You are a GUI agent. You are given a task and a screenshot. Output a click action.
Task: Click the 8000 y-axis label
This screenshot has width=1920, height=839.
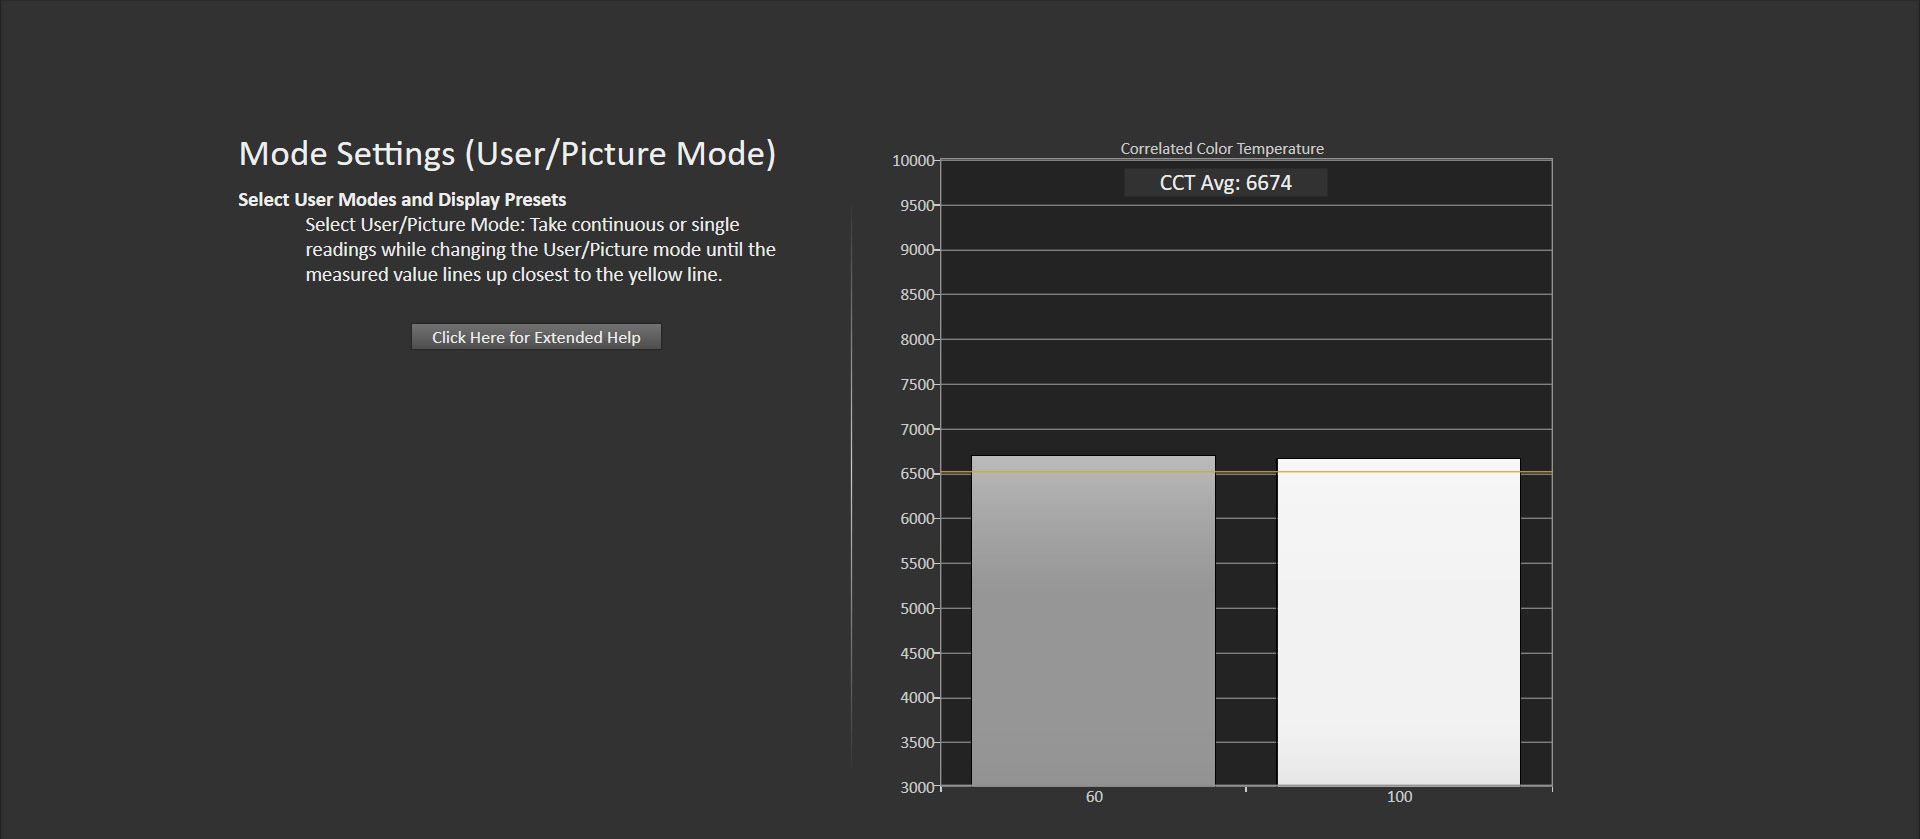pos(917,340)
